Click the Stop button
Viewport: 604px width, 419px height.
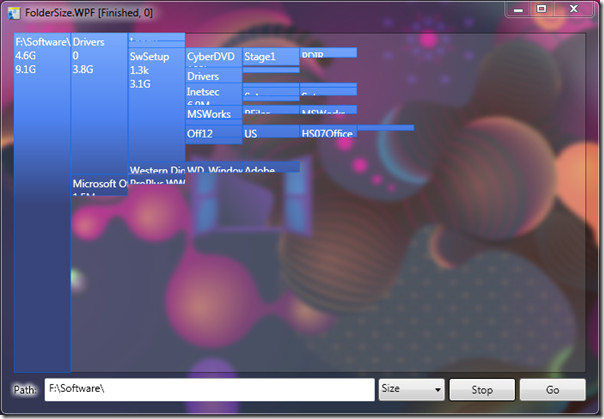[x=482, y=390]
